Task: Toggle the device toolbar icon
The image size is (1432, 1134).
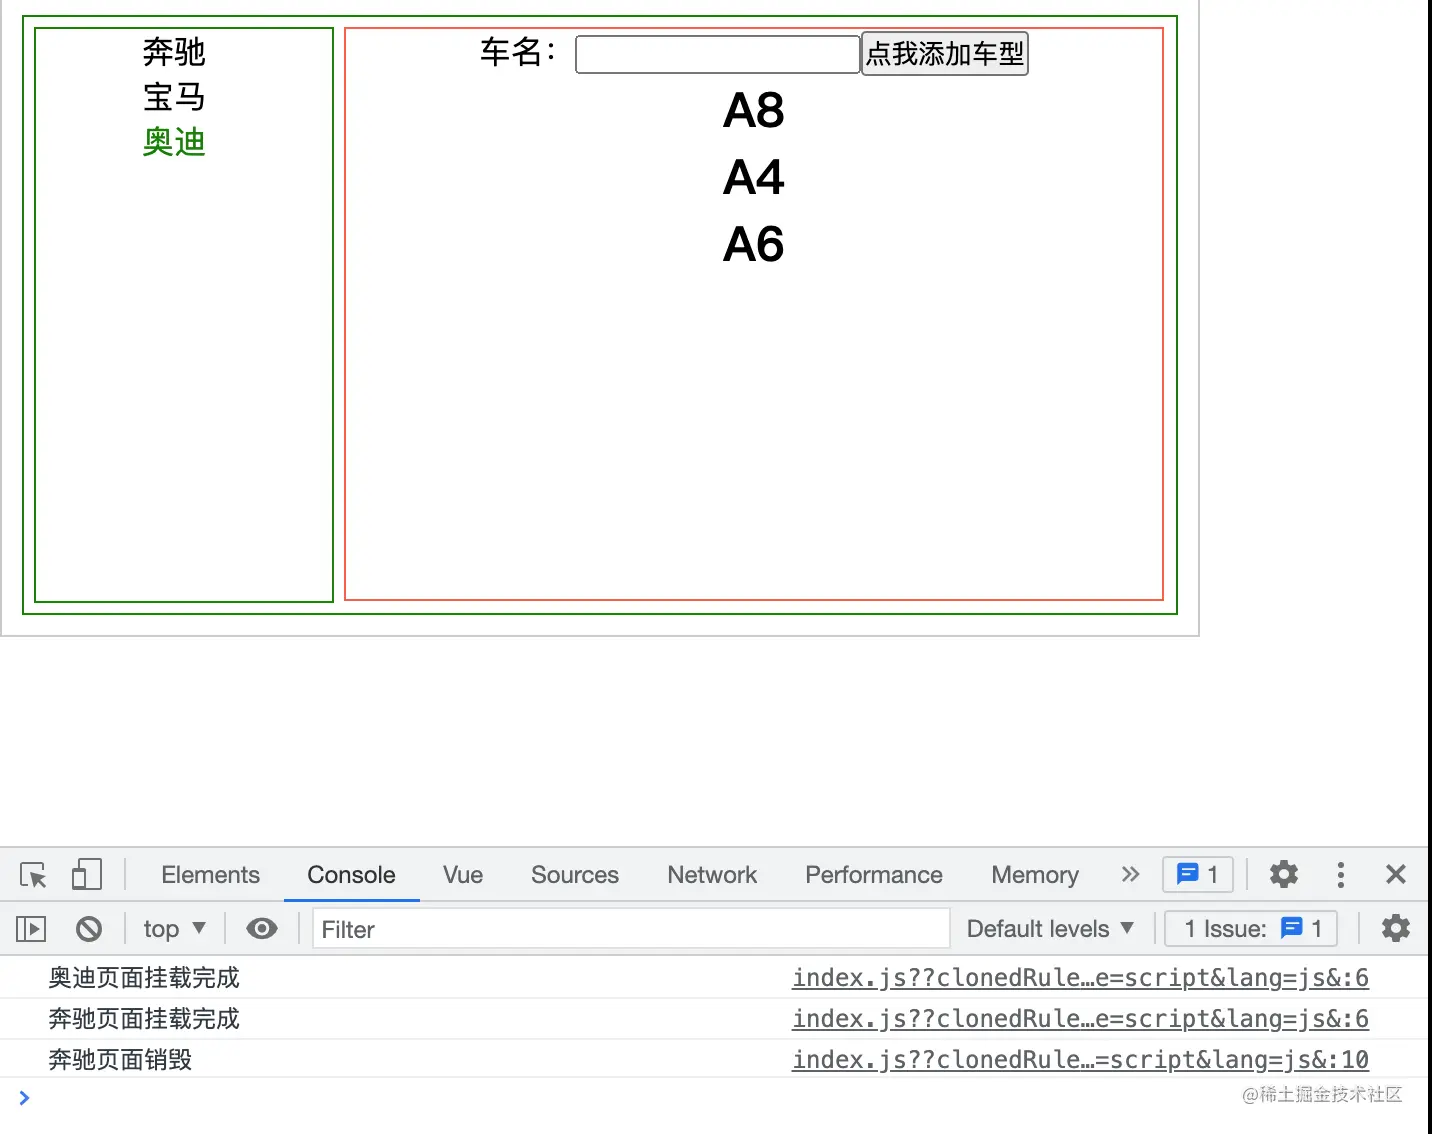Action: (x=87, y=875)
